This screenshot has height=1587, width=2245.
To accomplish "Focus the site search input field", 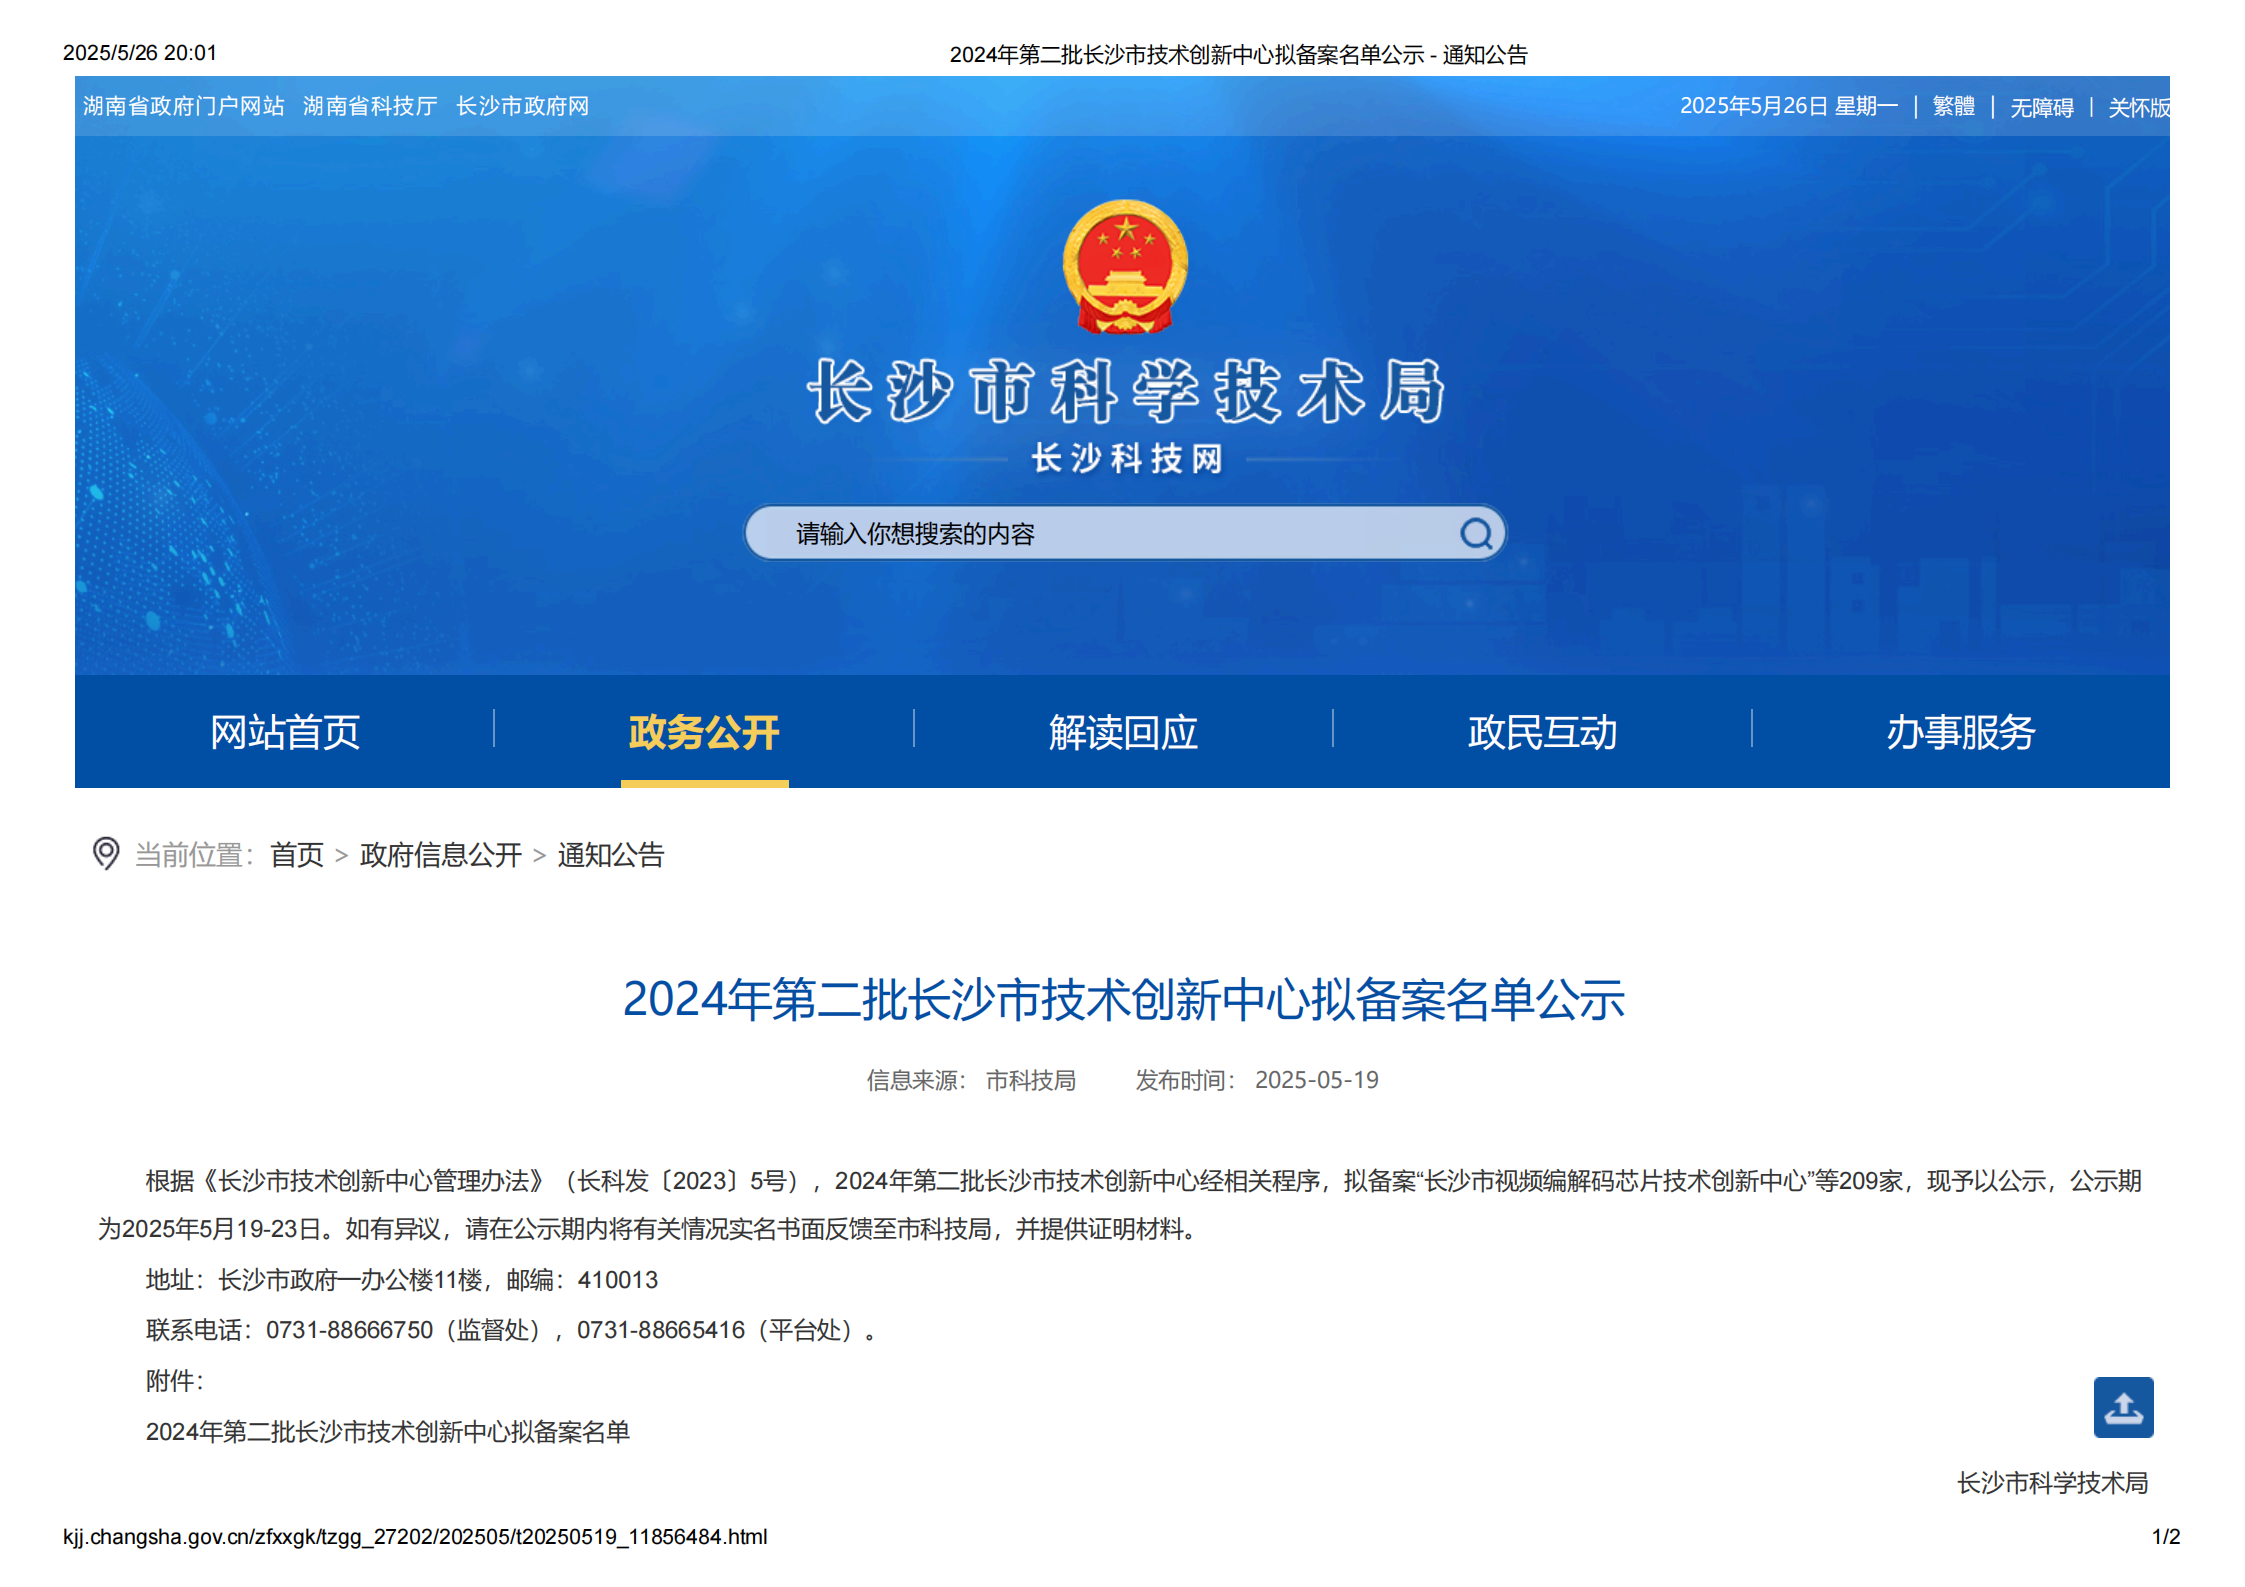I will (1100, 533).
